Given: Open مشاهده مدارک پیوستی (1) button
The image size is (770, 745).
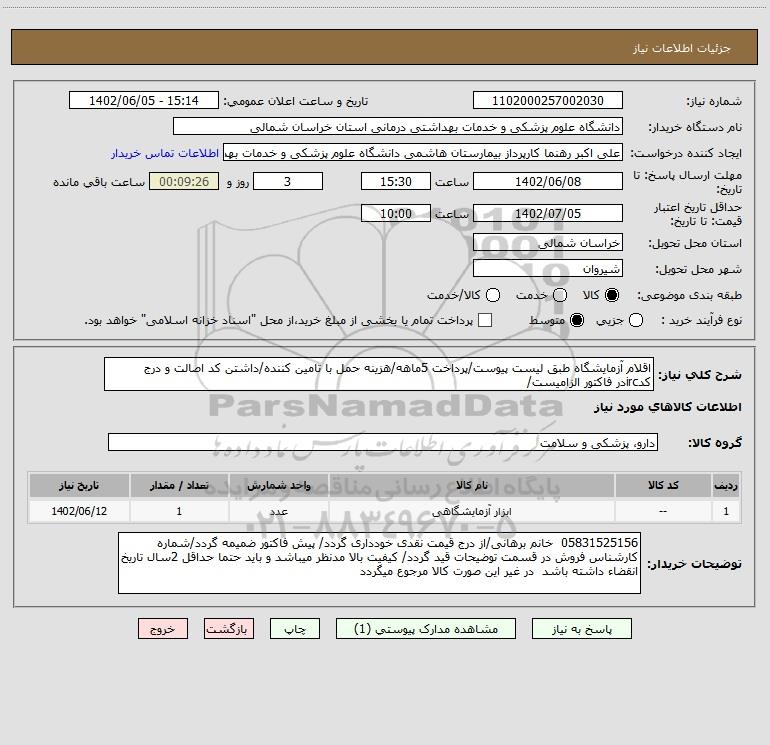Looking at the screenshot, I should [x=426, y=629].
